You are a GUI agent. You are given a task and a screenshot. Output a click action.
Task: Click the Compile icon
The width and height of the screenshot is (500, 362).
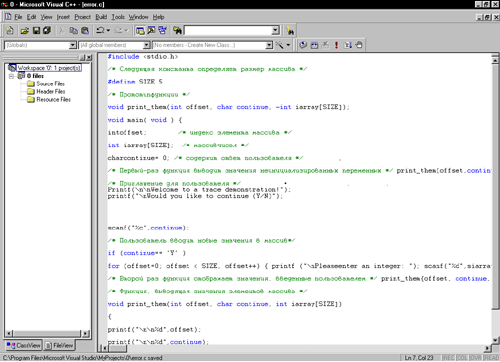(303, 45)
